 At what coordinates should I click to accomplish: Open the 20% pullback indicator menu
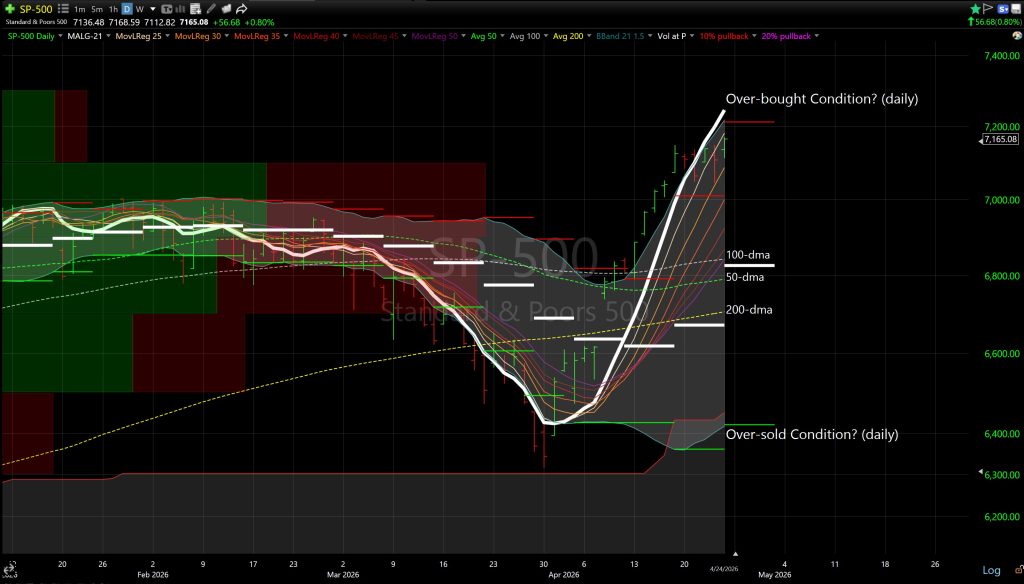817,36
